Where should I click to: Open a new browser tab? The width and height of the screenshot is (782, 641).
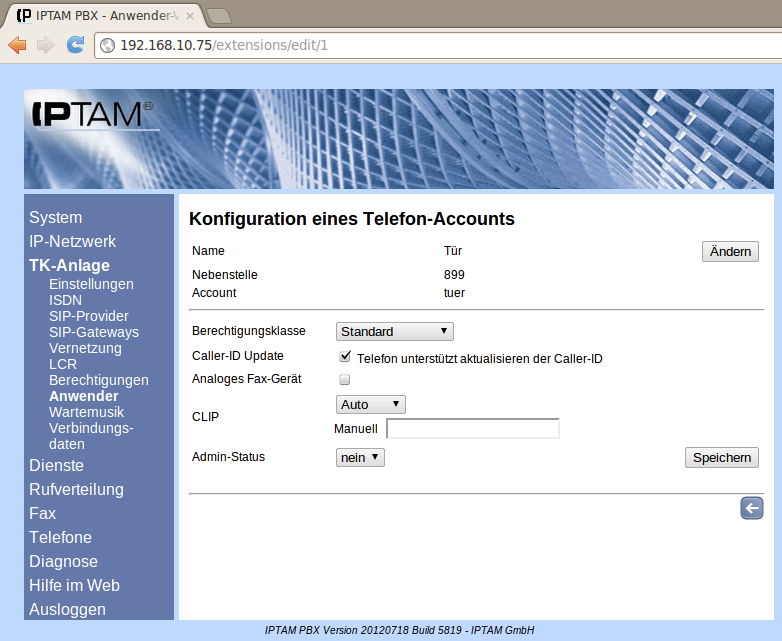click(218, 15)
